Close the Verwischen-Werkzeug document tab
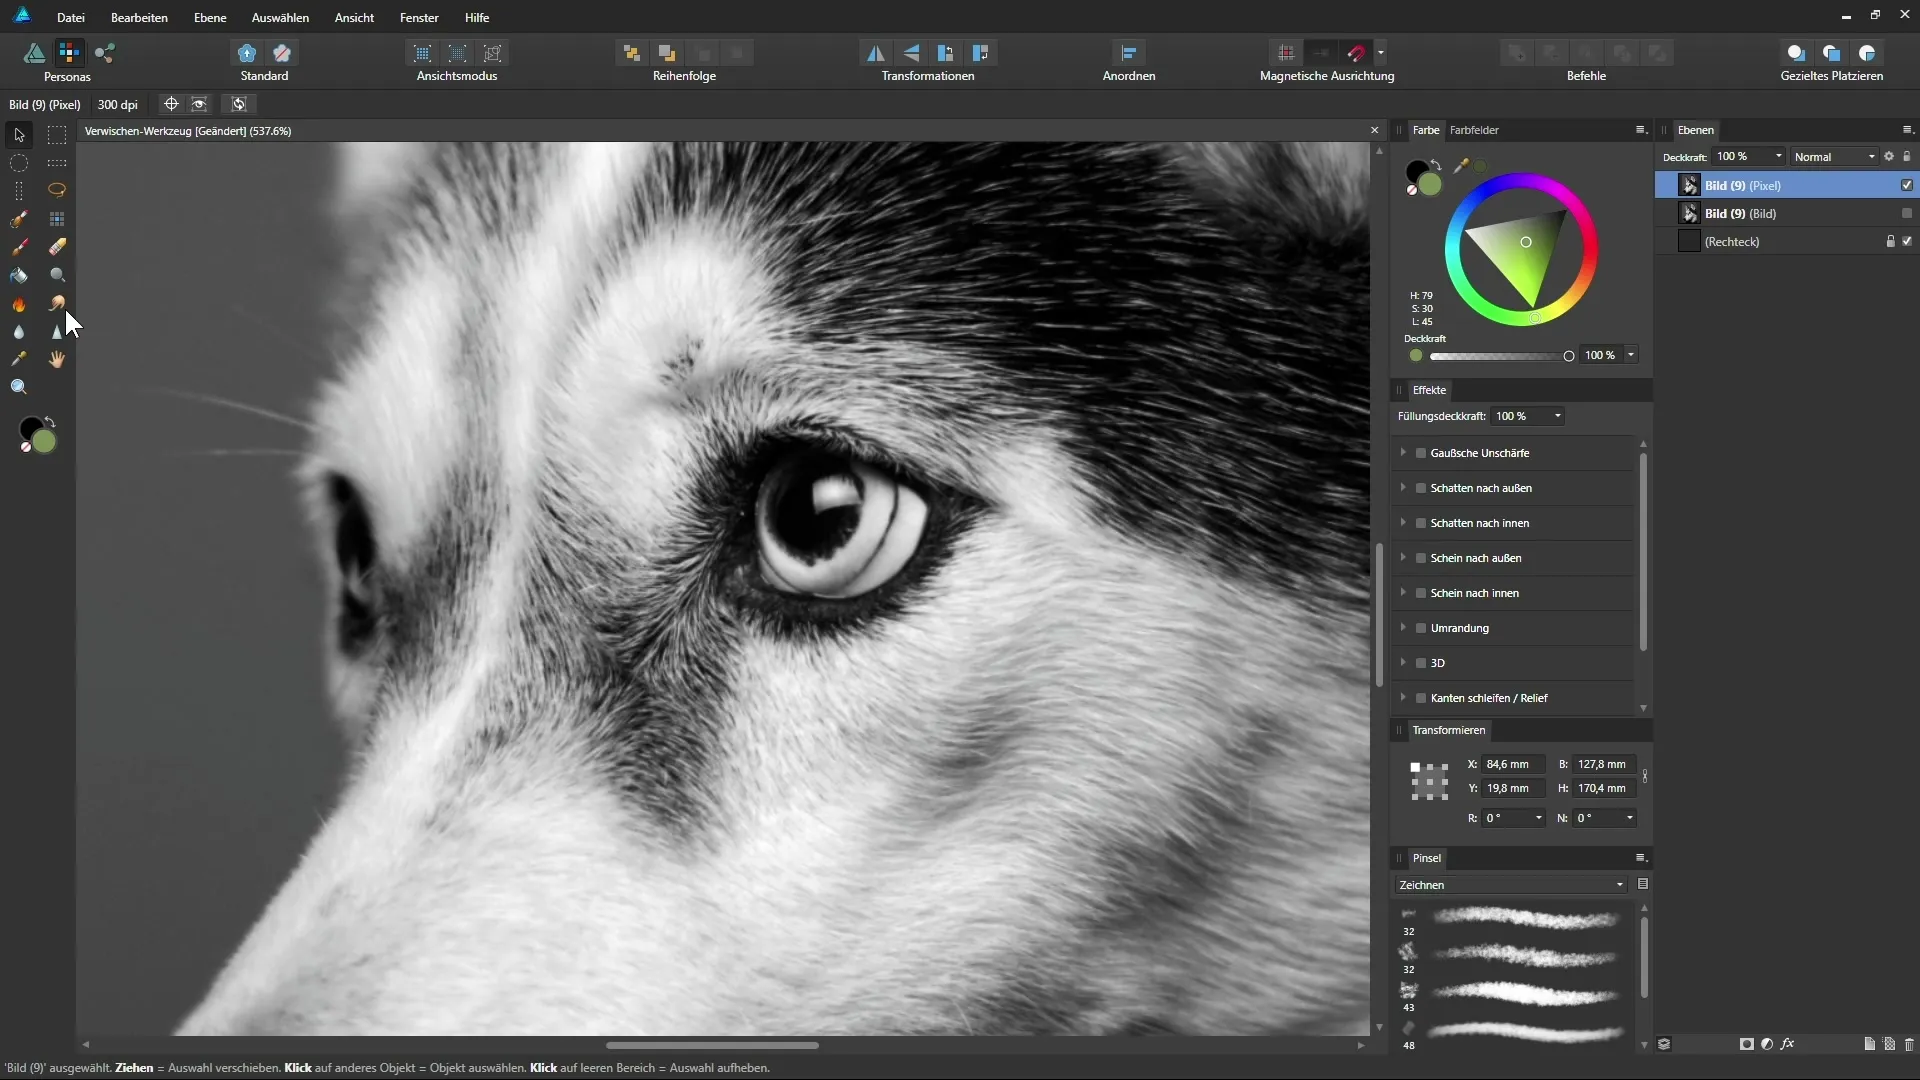 pos(1374,131)
